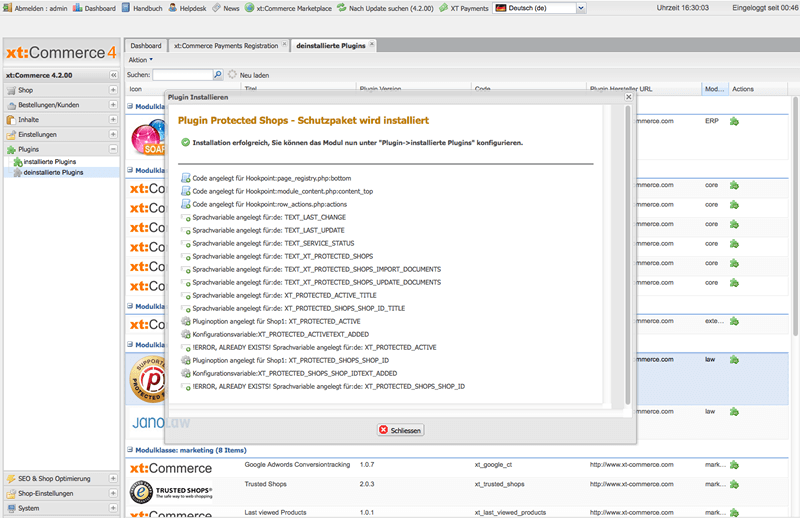The image size is (800, 518).
Task: Switch to the Dashboard tab
Action: click(x=146, y=45)
